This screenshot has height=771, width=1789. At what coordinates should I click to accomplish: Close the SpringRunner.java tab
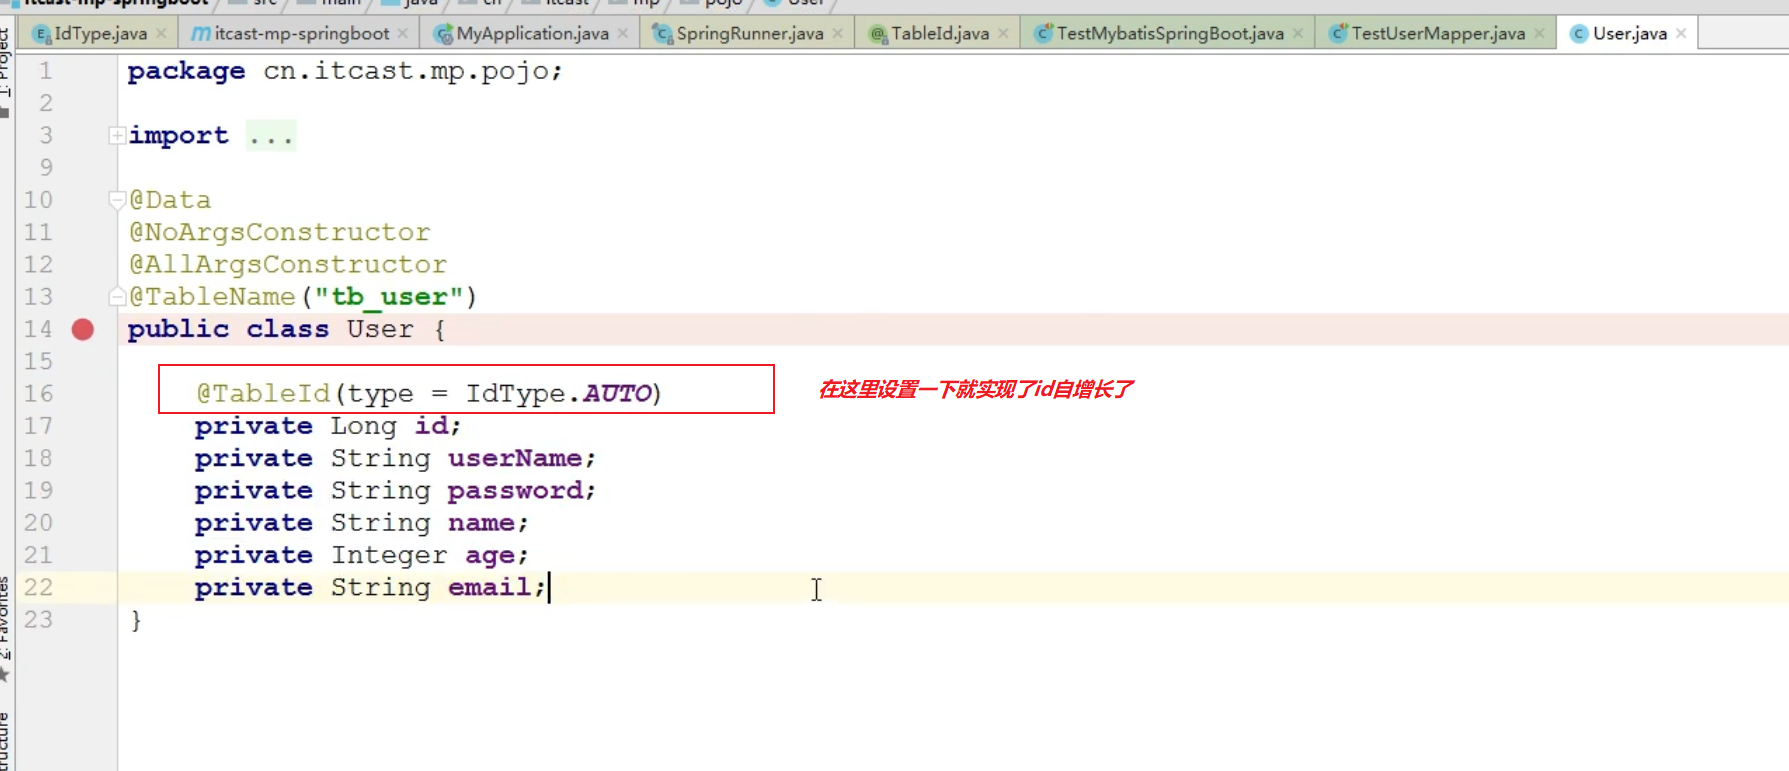837,34
